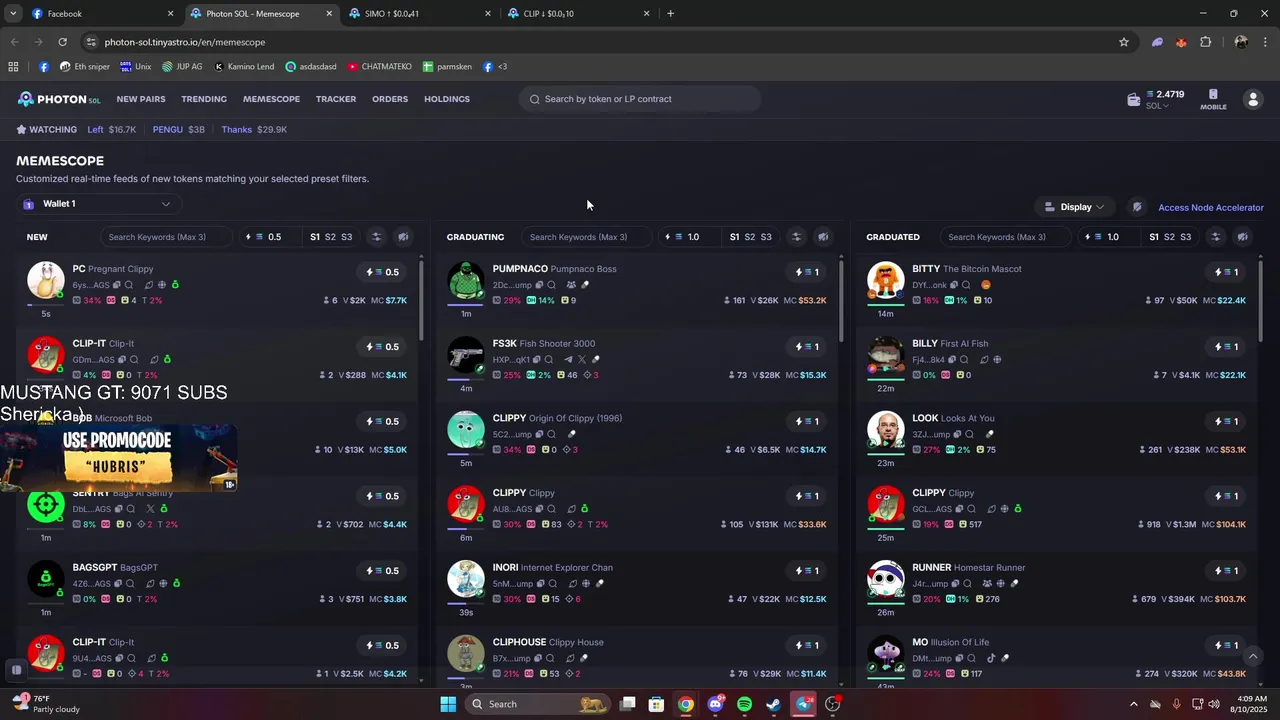Open the wallet icon in the header
The height and width of the screenshot is (720, 1280).
1133,100
